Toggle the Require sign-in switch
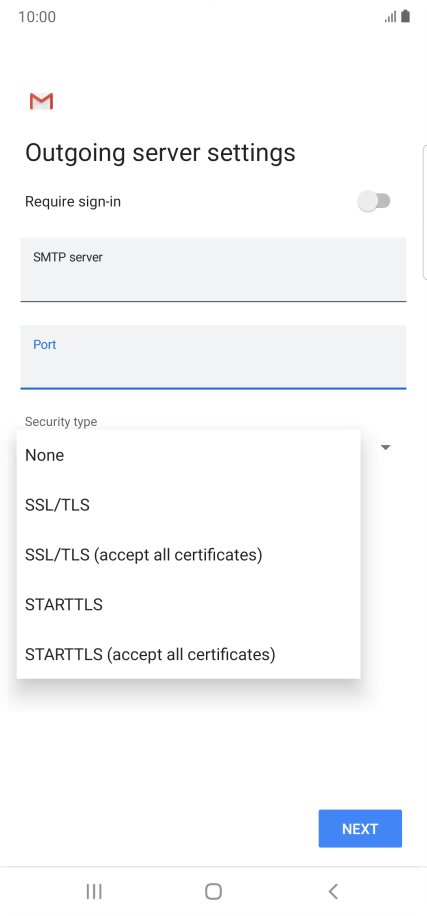 coord(374,202)
